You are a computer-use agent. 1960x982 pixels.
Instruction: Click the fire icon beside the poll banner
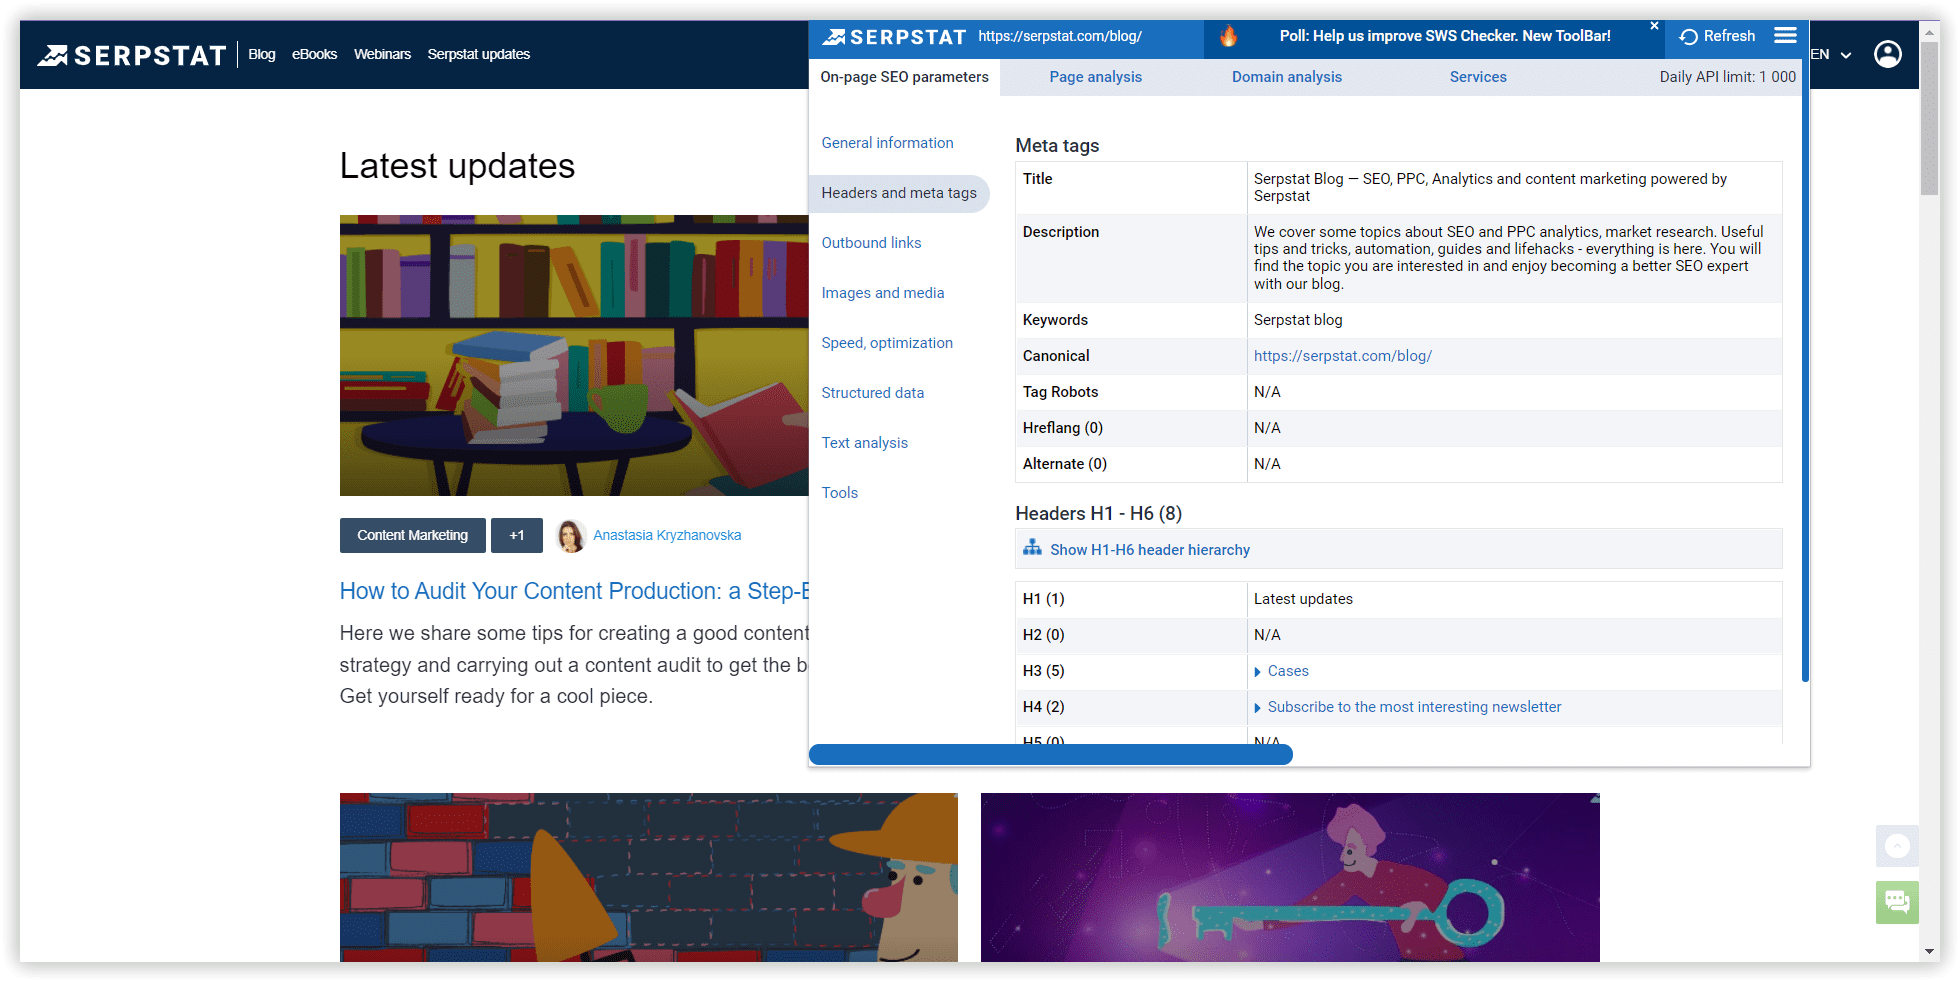(1229, 37)
